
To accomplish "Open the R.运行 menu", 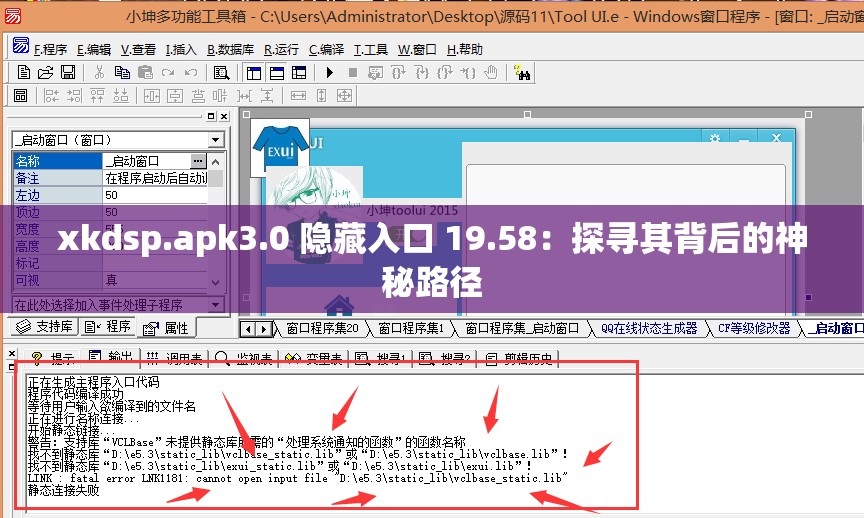I will click(x=281, y=50).
